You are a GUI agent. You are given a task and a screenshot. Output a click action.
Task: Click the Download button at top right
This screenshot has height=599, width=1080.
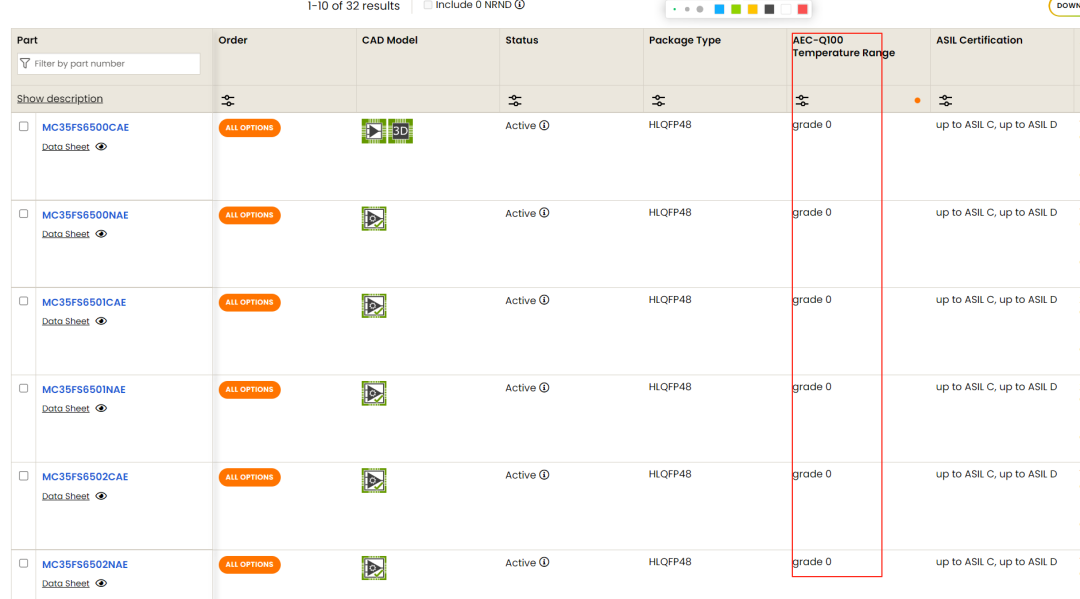1065,6
